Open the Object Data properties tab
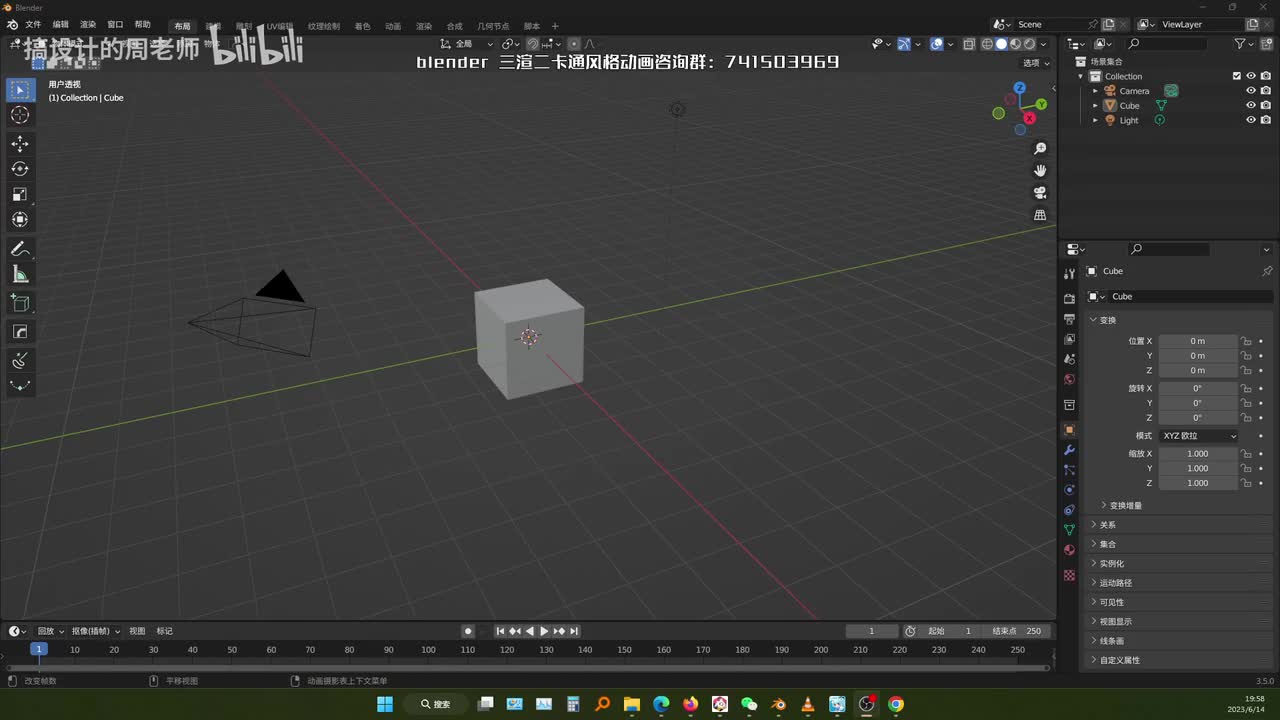 tap(1069, 530)
